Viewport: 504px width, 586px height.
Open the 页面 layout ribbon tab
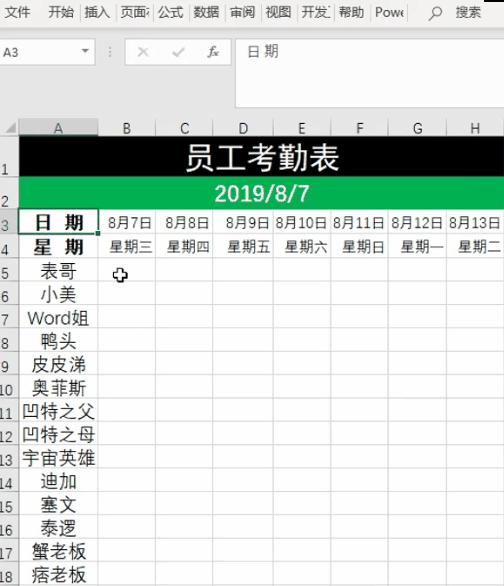point(134,12)
